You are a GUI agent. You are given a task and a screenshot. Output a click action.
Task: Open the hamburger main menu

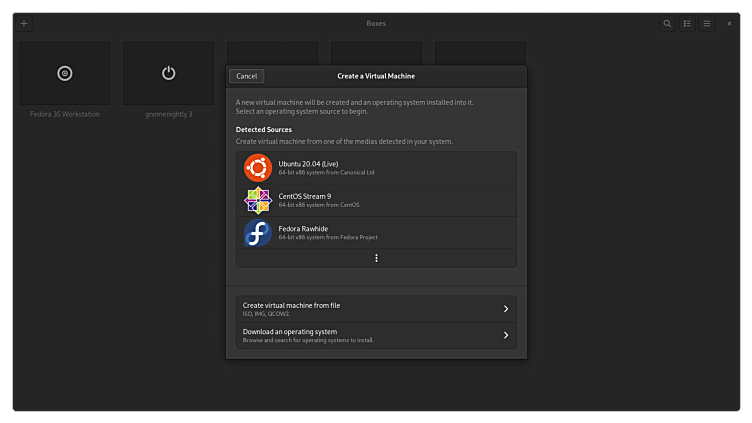click(707, 23)
